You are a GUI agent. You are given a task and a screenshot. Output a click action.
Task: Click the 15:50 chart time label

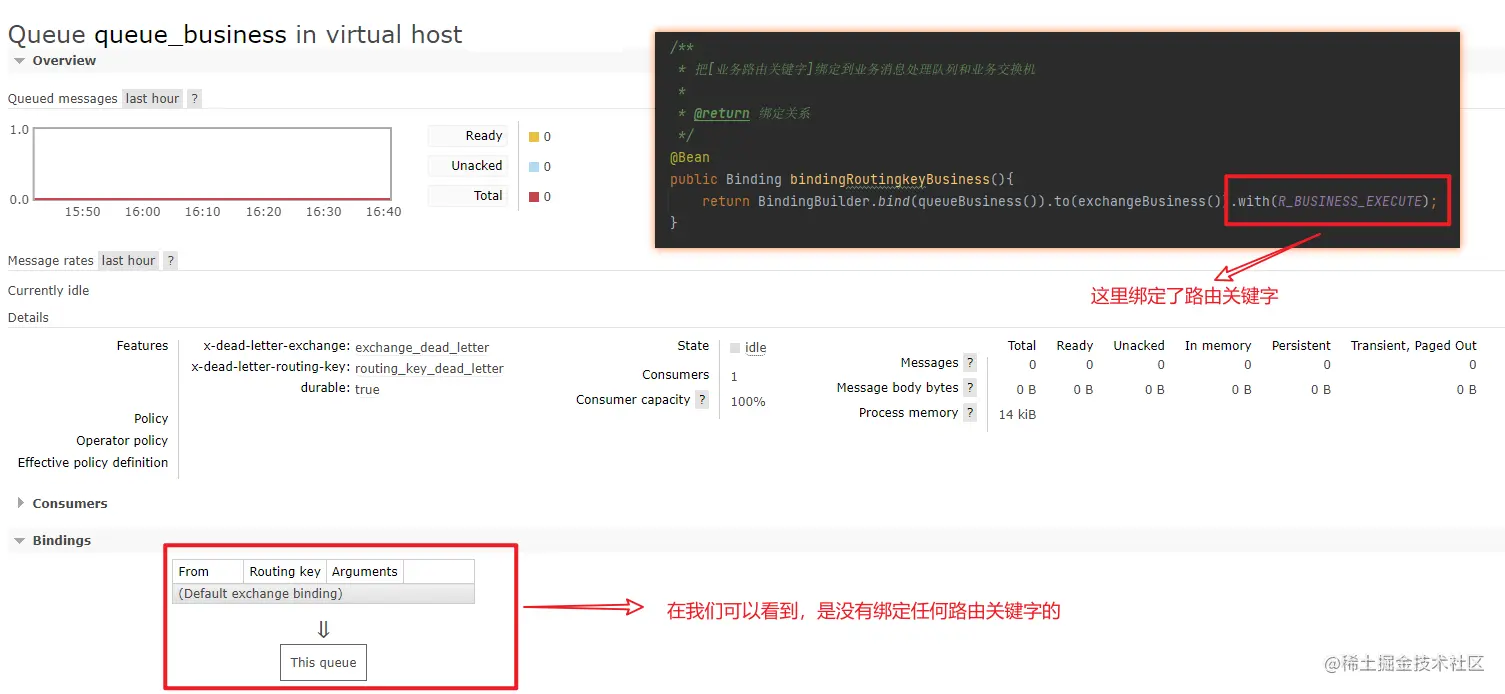point(83,212)
